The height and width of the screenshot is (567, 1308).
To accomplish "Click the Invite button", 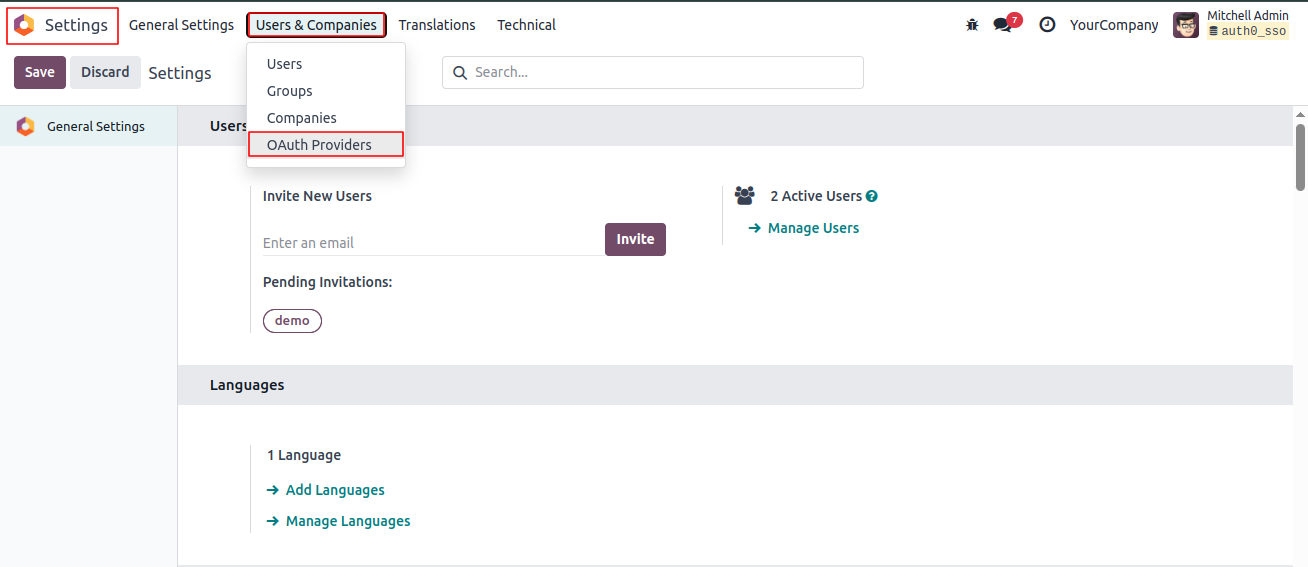I will click(635, 239).
